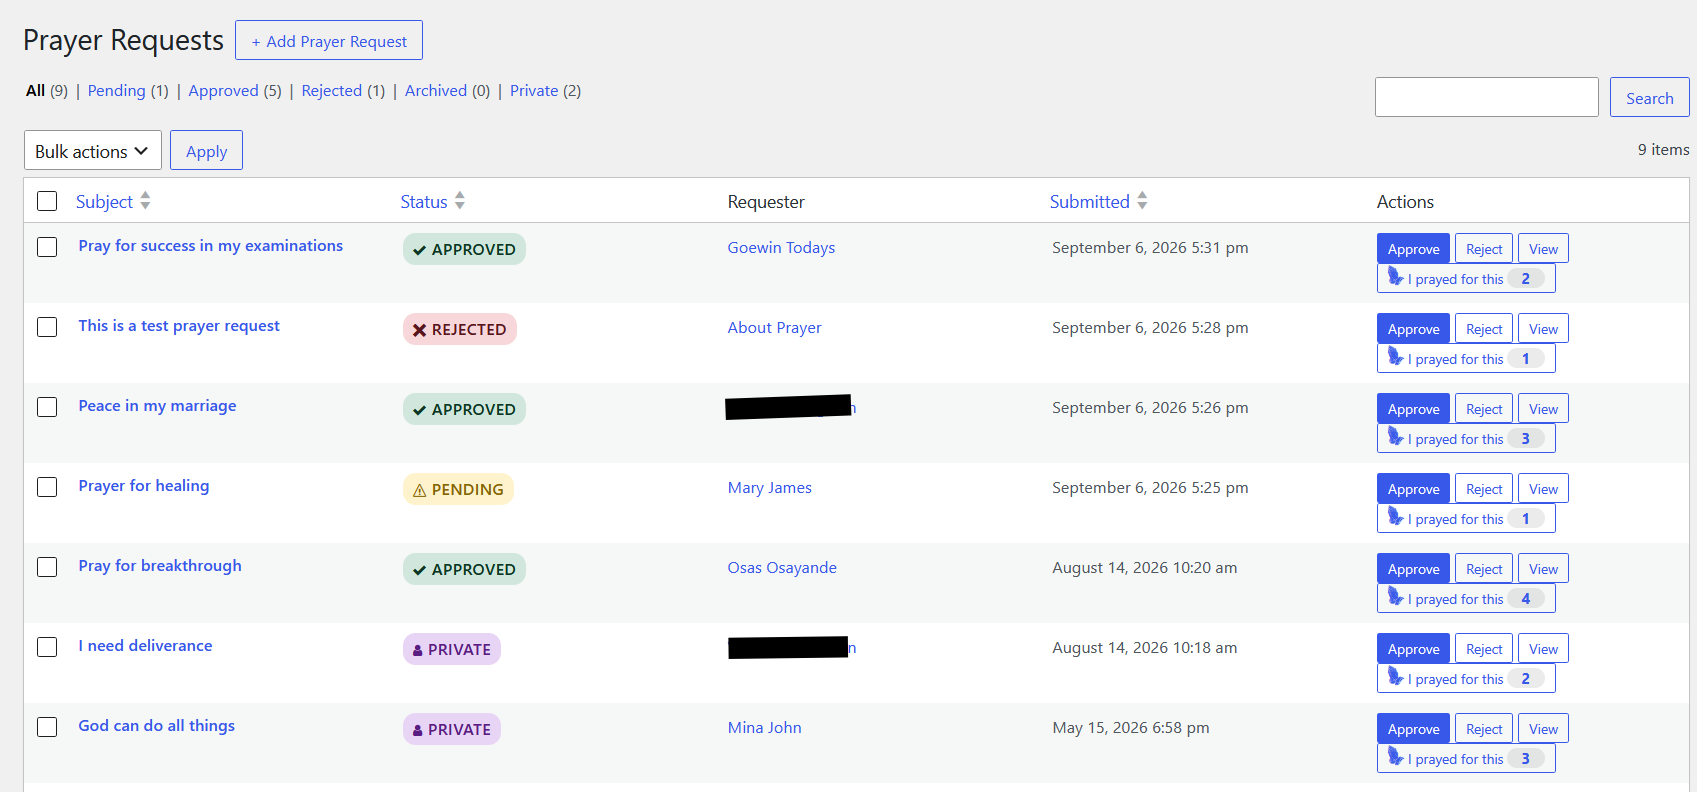Open requester Osas Osayande profile
The height and width of the screenshot is (792, 1697).
tap(782, 568)
